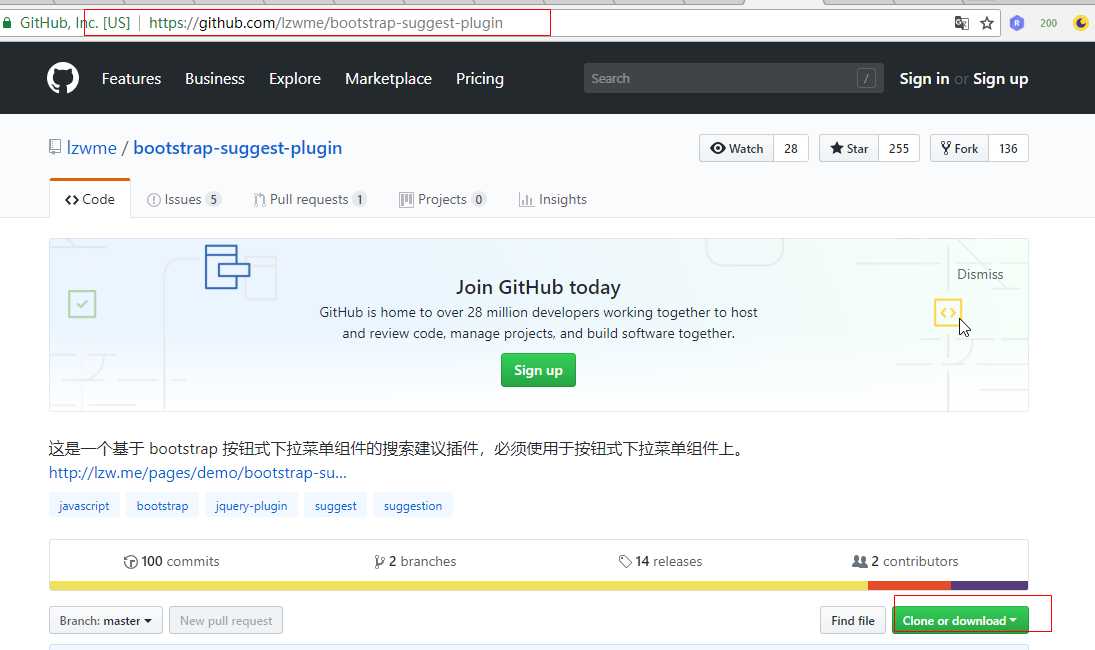Click the purple segment of language bar

[x=990, y=586]
